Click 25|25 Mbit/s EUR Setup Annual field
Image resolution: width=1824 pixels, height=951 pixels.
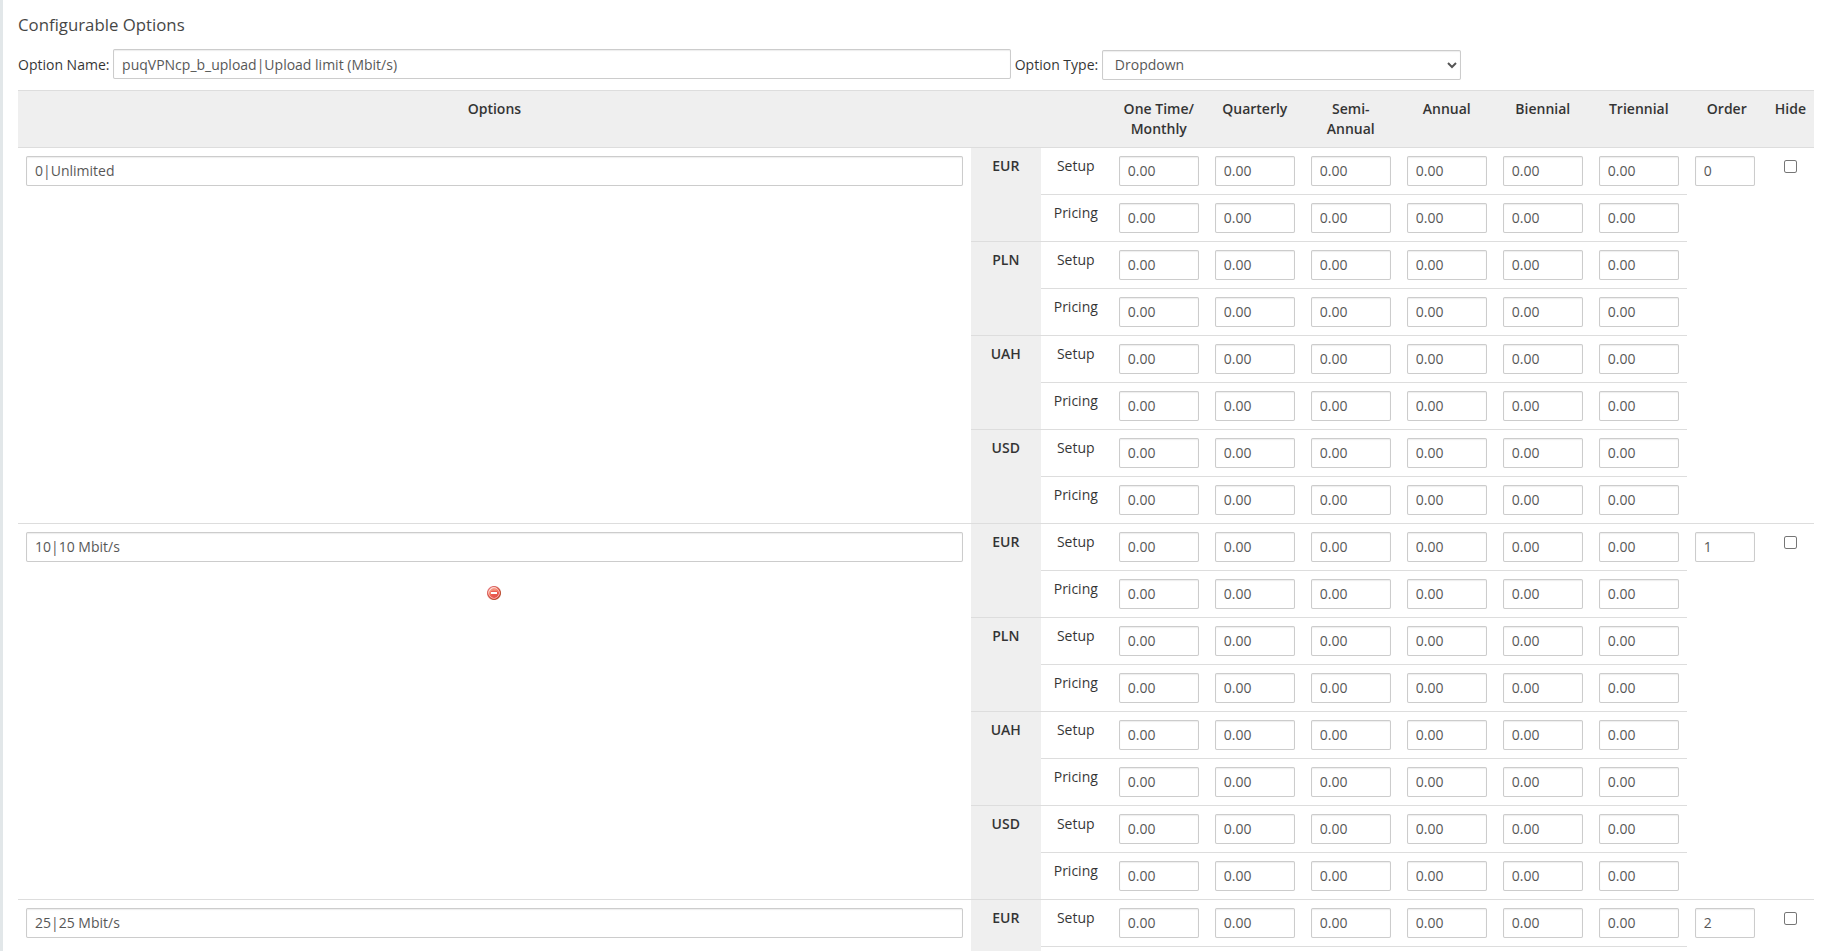click(1447, 923)
